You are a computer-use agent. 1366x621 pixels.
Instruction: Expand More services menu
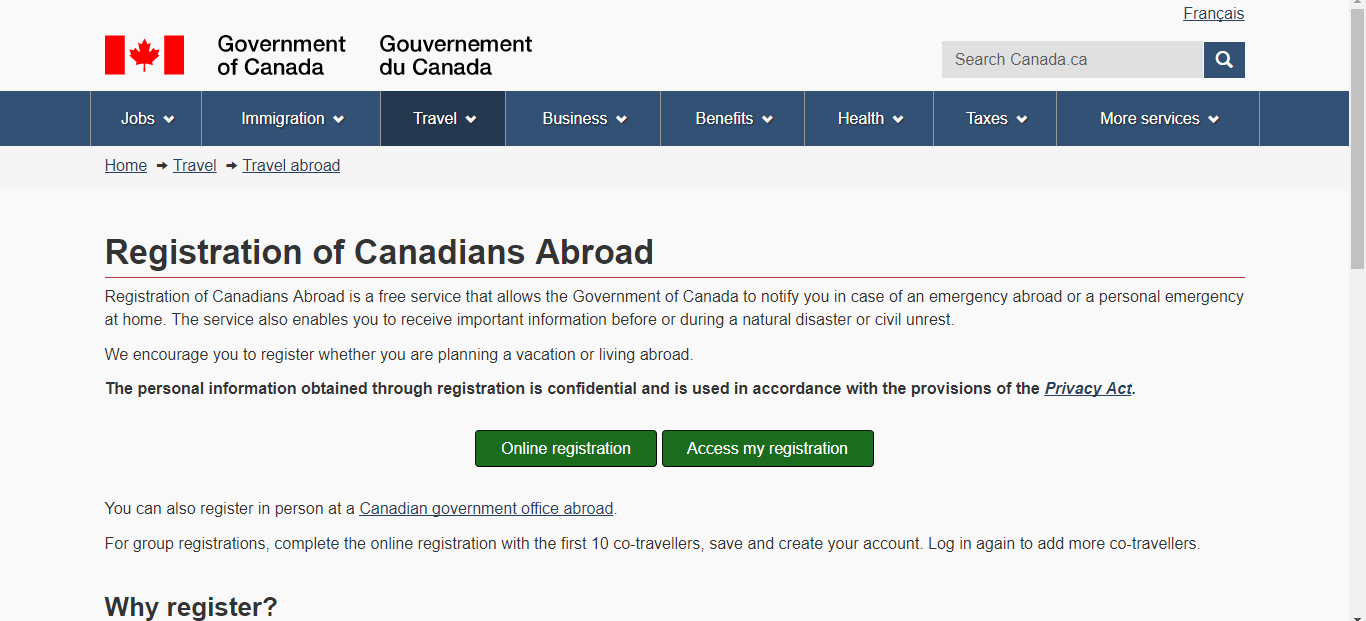(1158, 119)
